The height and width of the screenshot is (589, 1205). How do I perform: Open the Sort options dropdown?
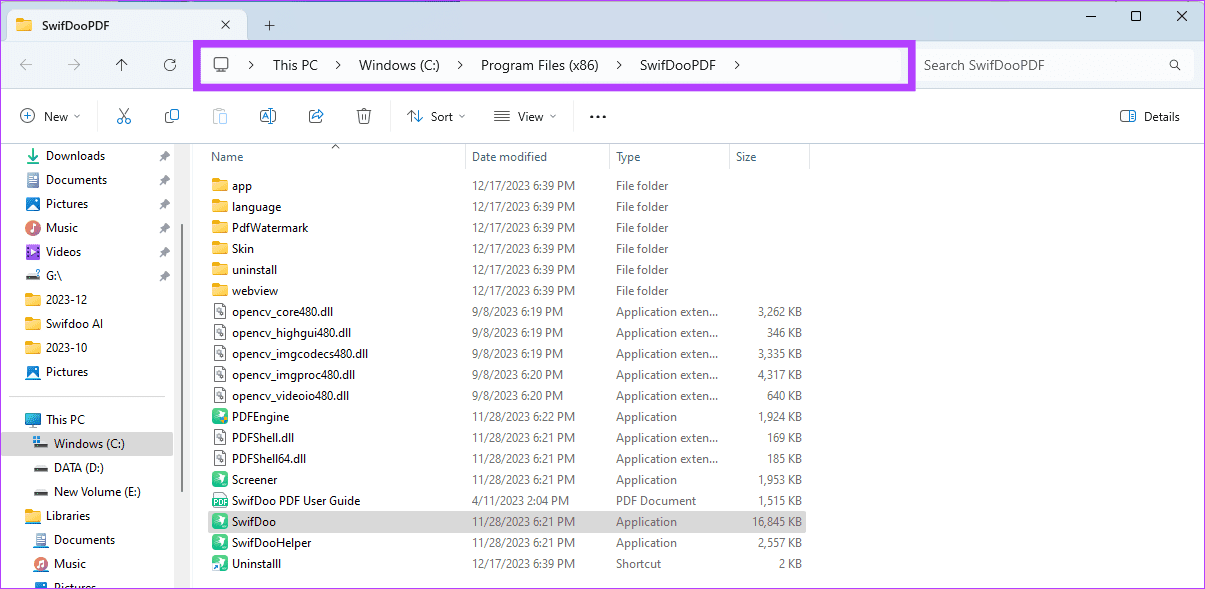(x=435, y=116)
